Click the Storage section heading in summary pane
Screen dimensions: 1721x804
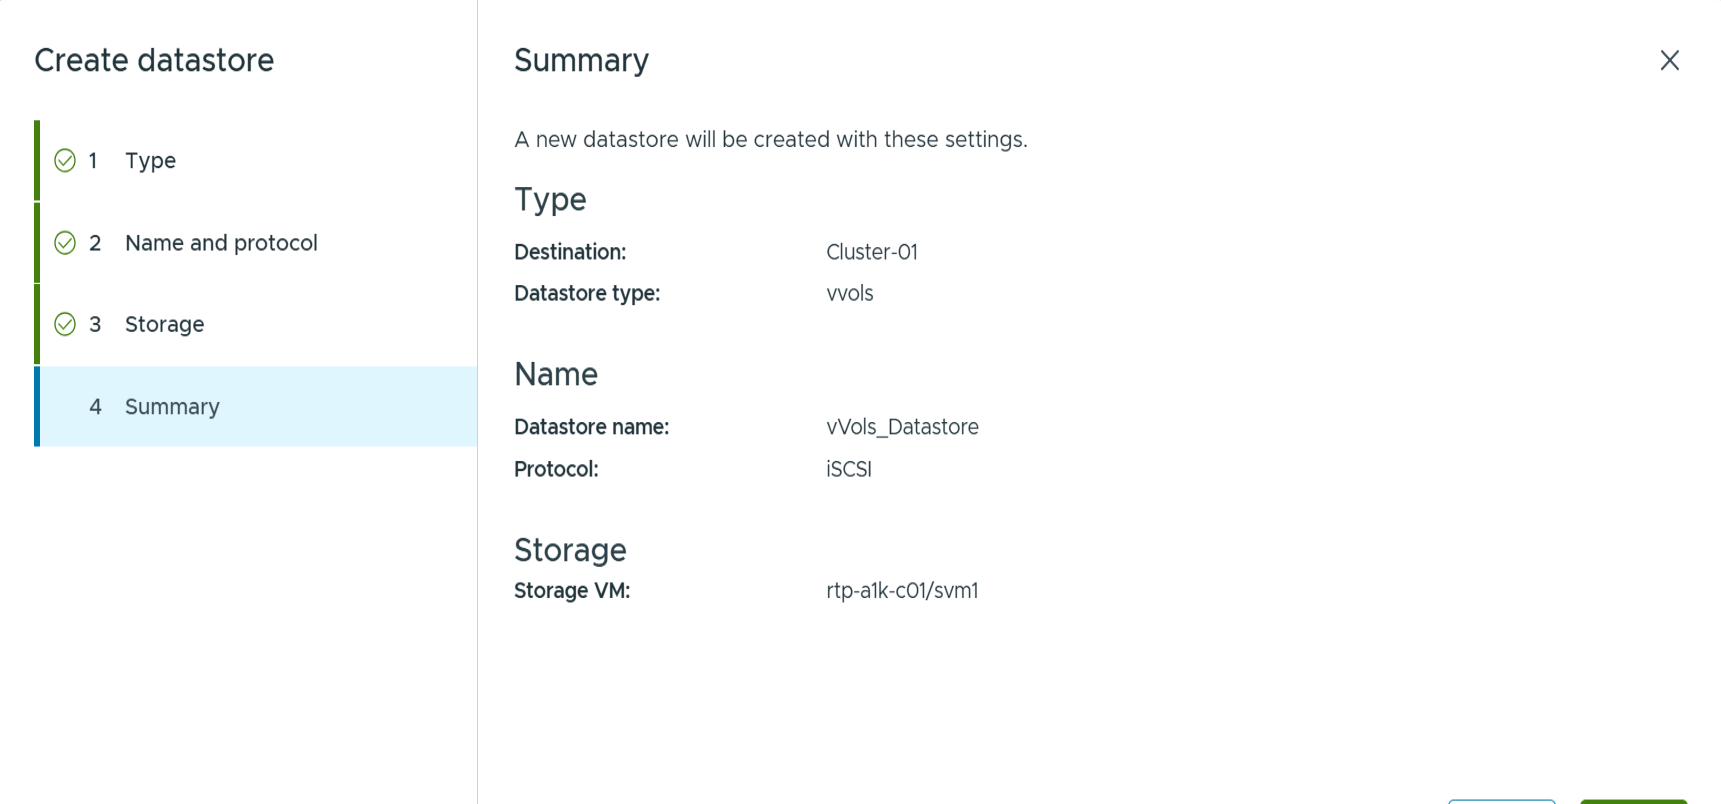(570, 550)
